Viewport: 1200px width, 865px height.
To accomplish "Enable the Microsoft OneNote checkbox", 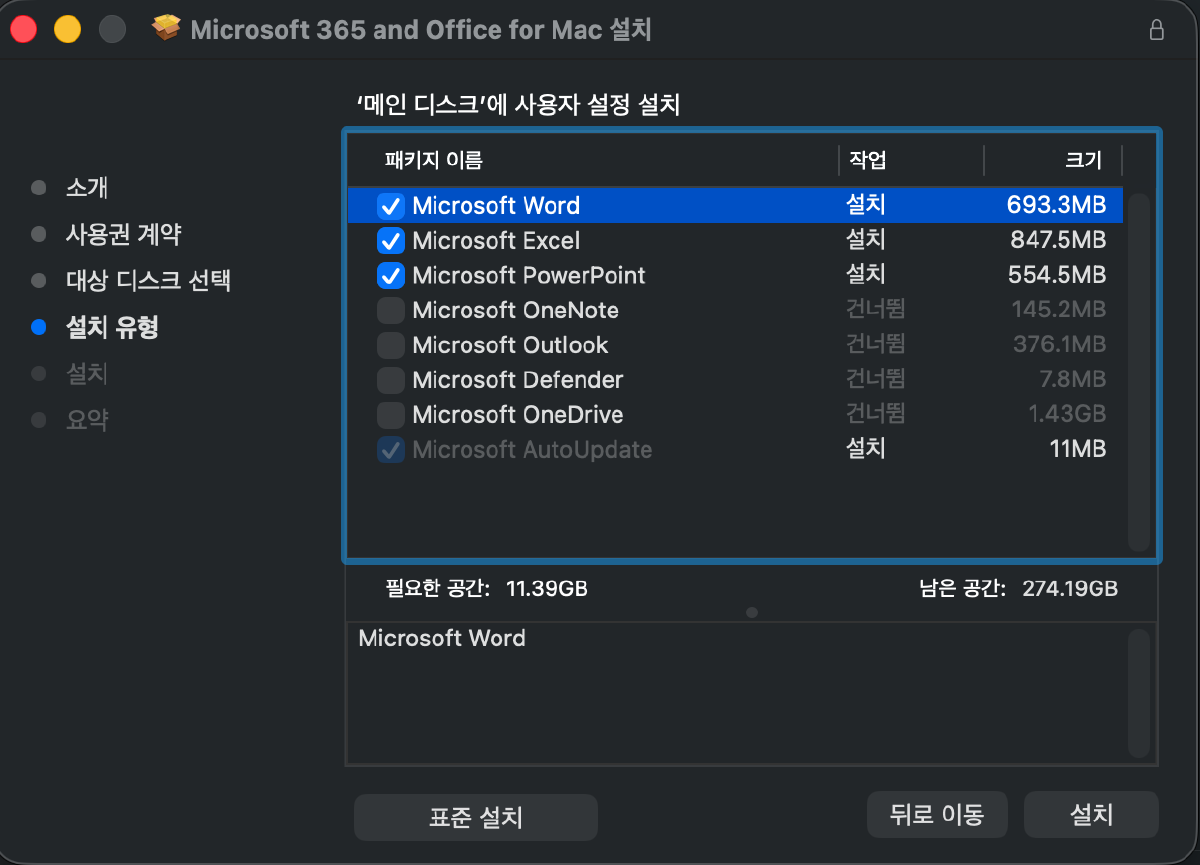I will [391, 310].
